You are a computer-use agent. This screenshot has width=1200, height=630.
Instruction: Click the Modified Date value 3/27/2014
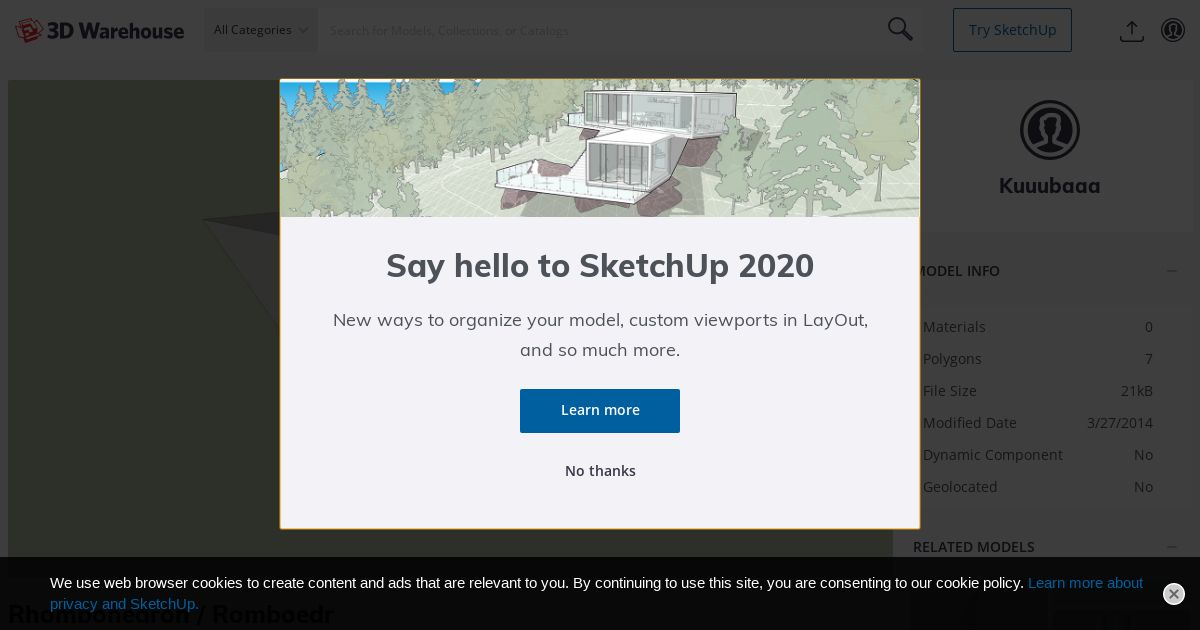click(x=1120, y=423)
